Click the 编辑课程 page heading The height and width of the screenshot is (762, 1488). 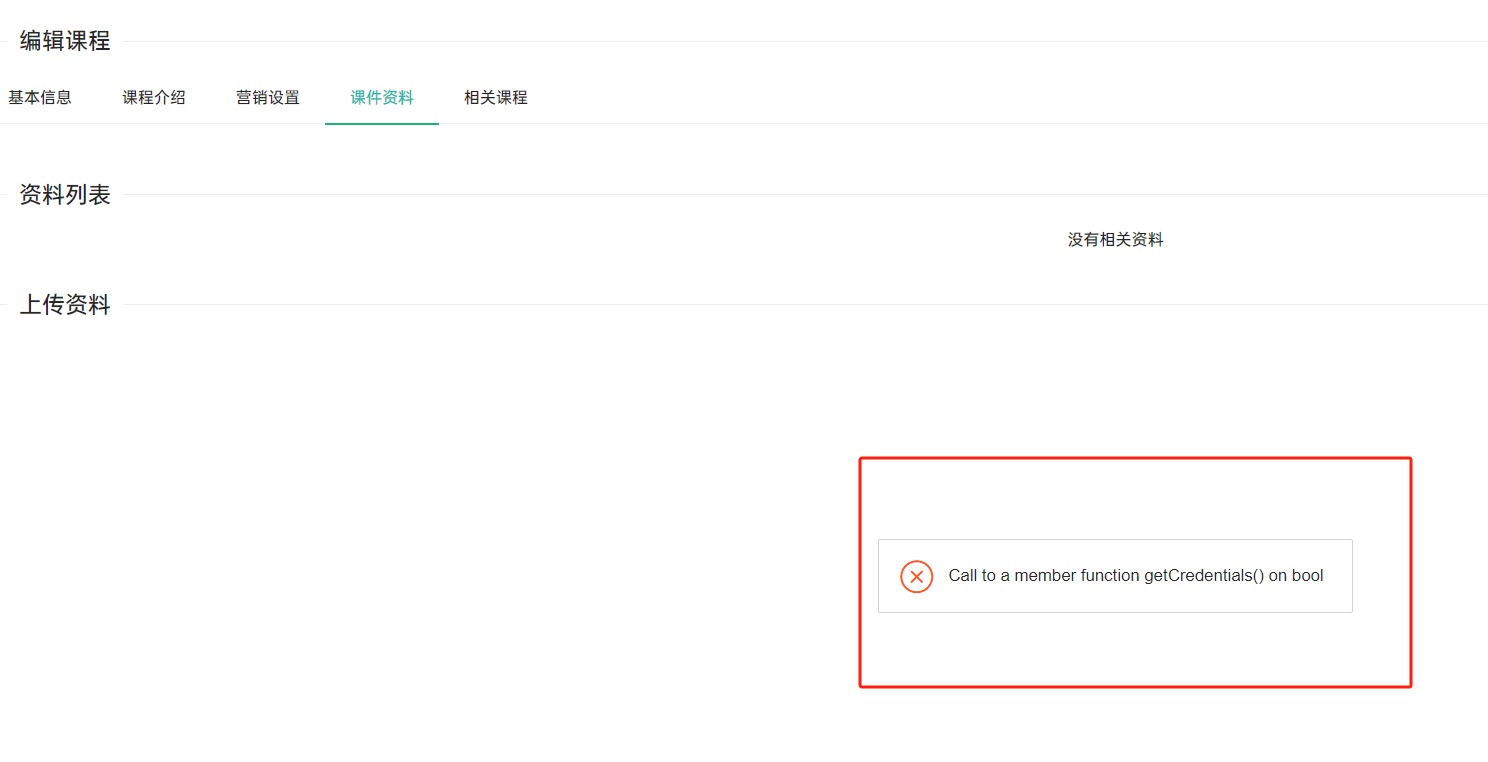(65, 41)
